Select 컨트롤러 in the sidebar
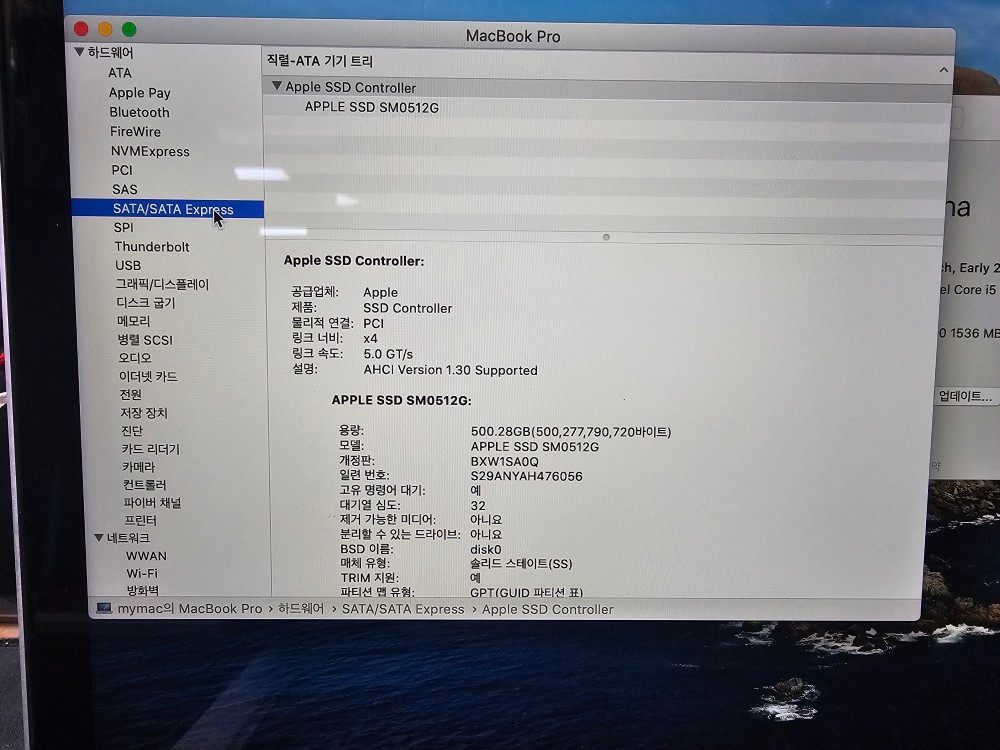 [144, 485]
